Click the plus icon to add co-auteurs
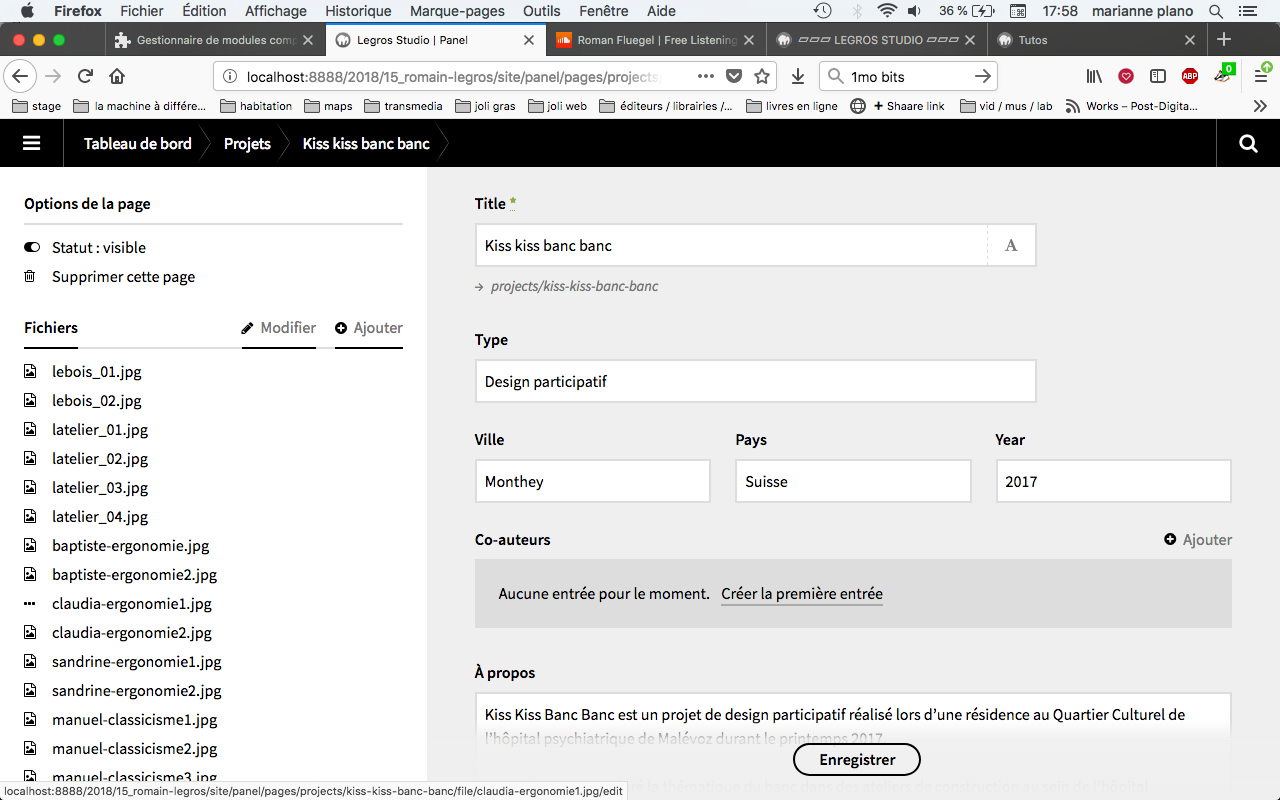The width and height of the screenshot is (1280, 800). (x=1170, y=540)
